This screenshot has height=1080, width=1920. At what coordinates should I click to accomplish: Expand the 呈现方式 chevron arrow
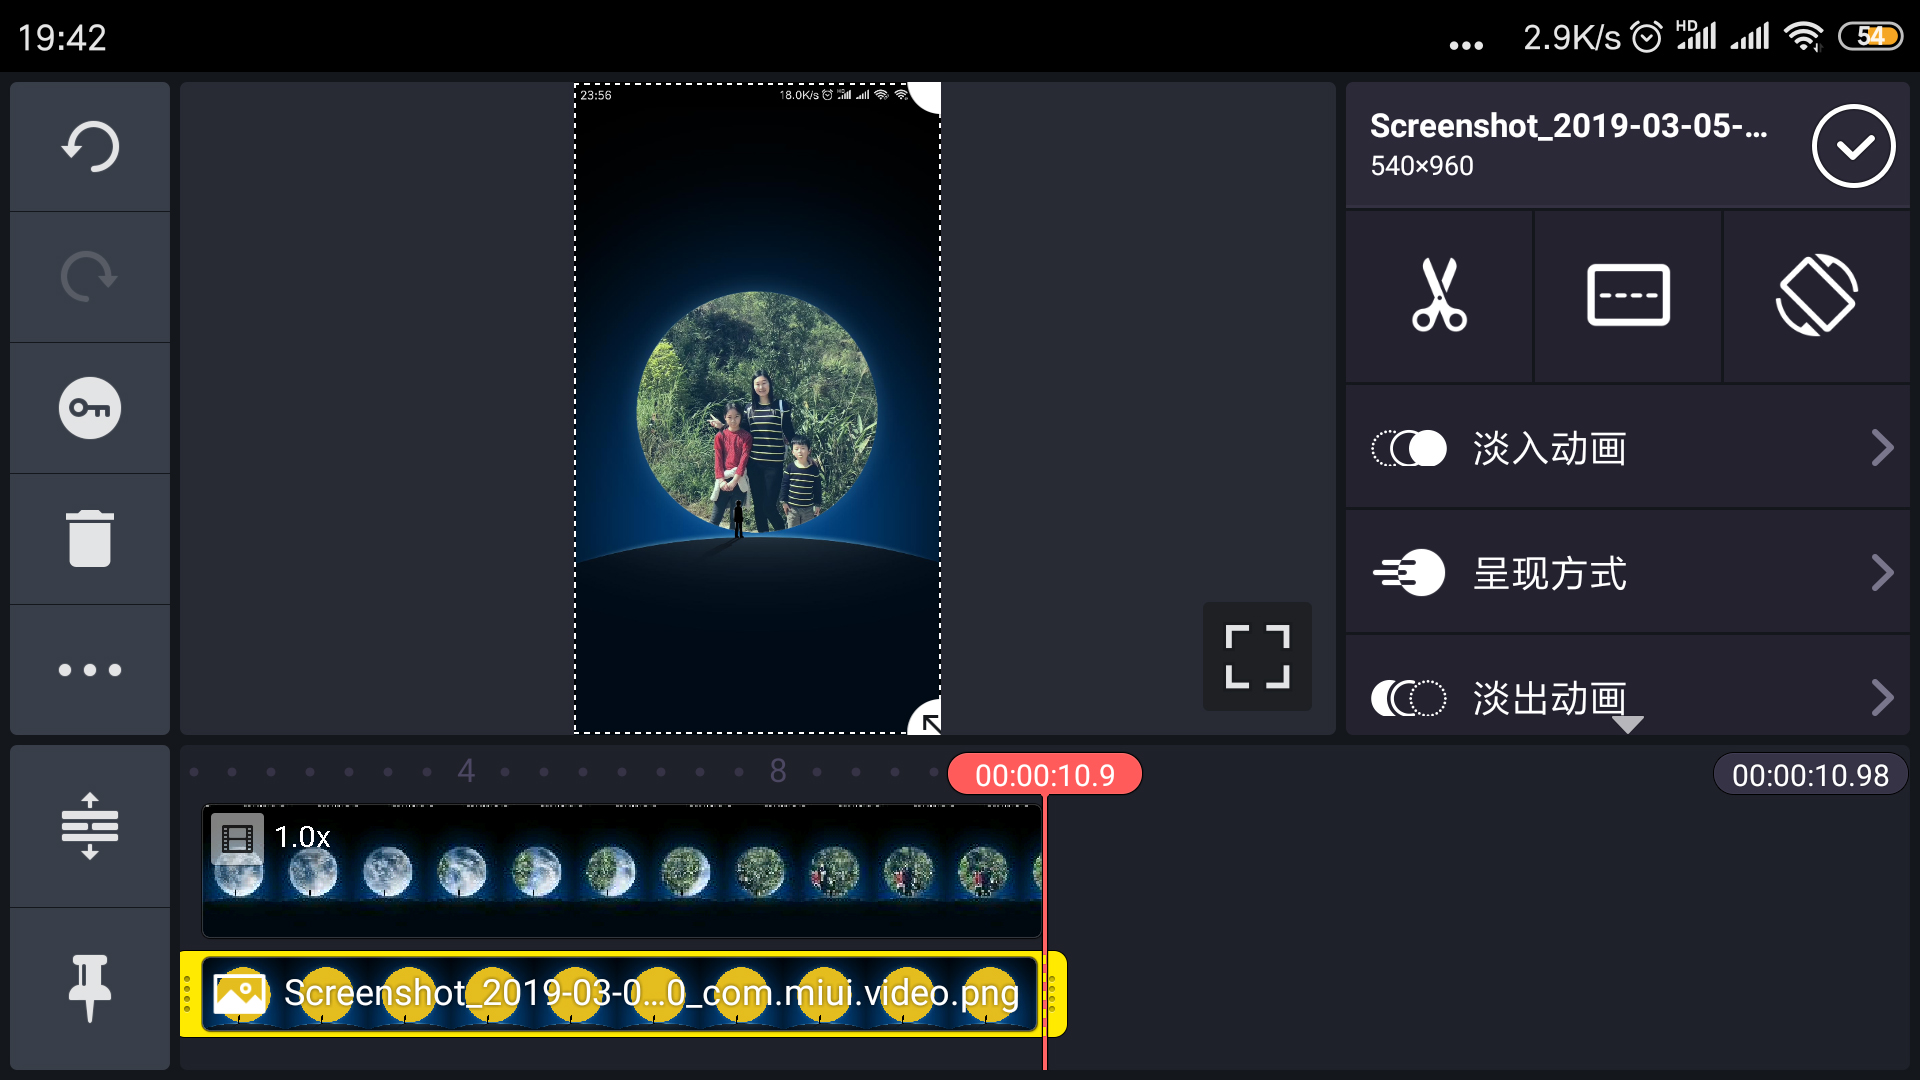tap(1882, 573)
